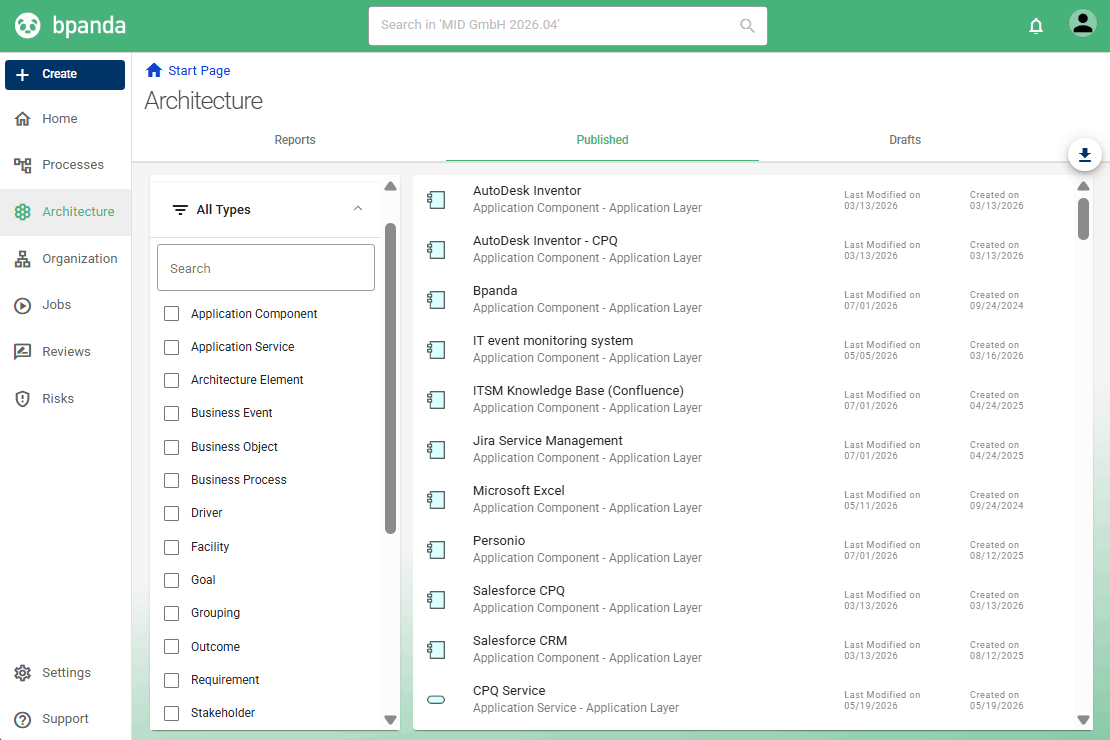Click the Home icon in sidebar
The height and width of the screenshot is (740, 1110).
[23, 119]
